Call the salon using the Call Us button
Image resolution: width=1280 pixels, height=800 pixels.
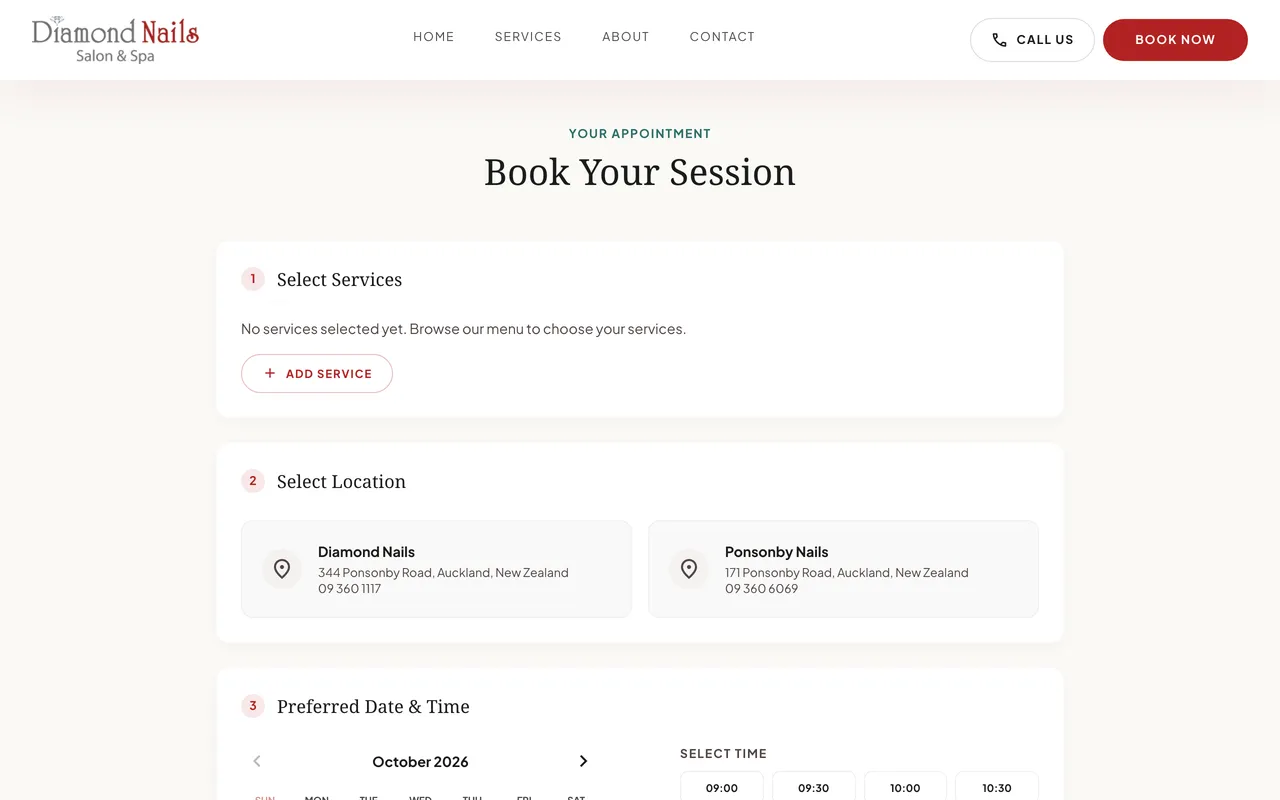1032,40
